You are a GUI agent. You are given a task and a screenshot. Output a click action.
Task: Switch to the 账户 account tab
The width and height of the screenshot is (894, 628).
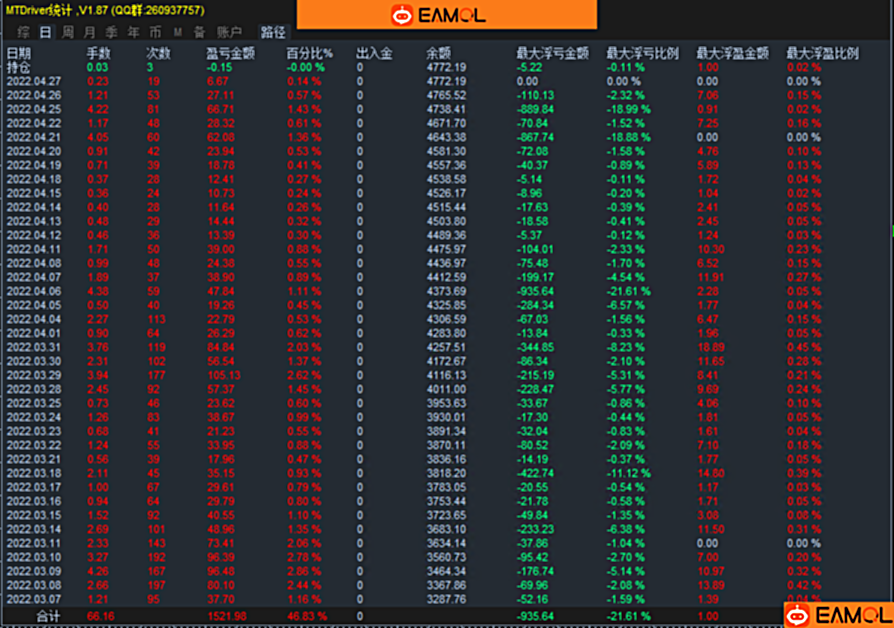(230, 32)
